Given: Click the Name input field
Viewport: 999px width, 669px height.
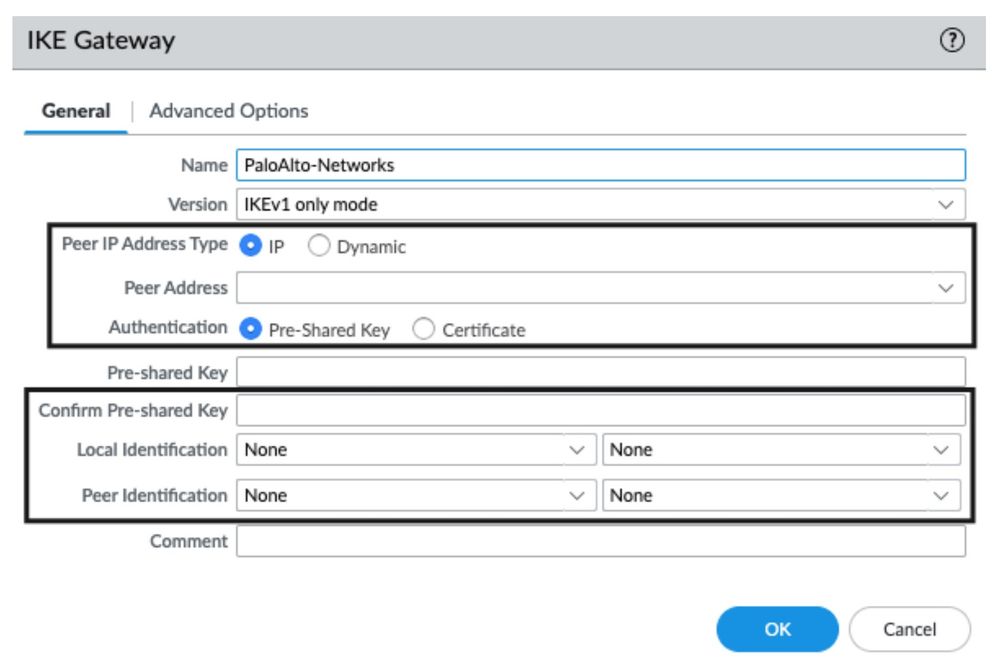Looking at the screenshot, I should pyautogui.click(x=600, y=165).
